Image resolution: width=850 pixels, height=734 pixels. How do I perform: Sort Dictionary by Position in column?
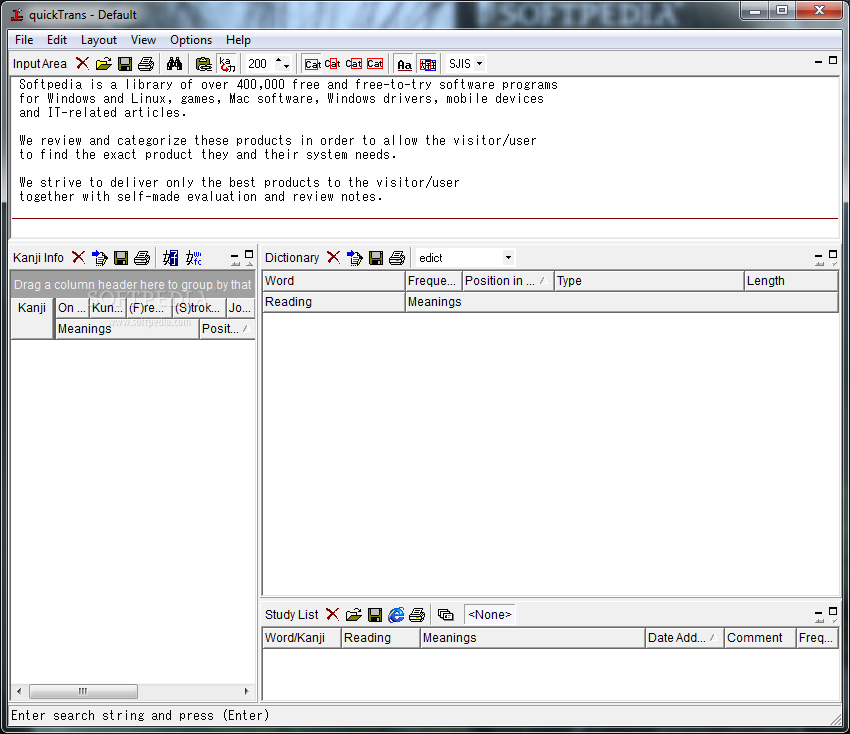[508, 281]
